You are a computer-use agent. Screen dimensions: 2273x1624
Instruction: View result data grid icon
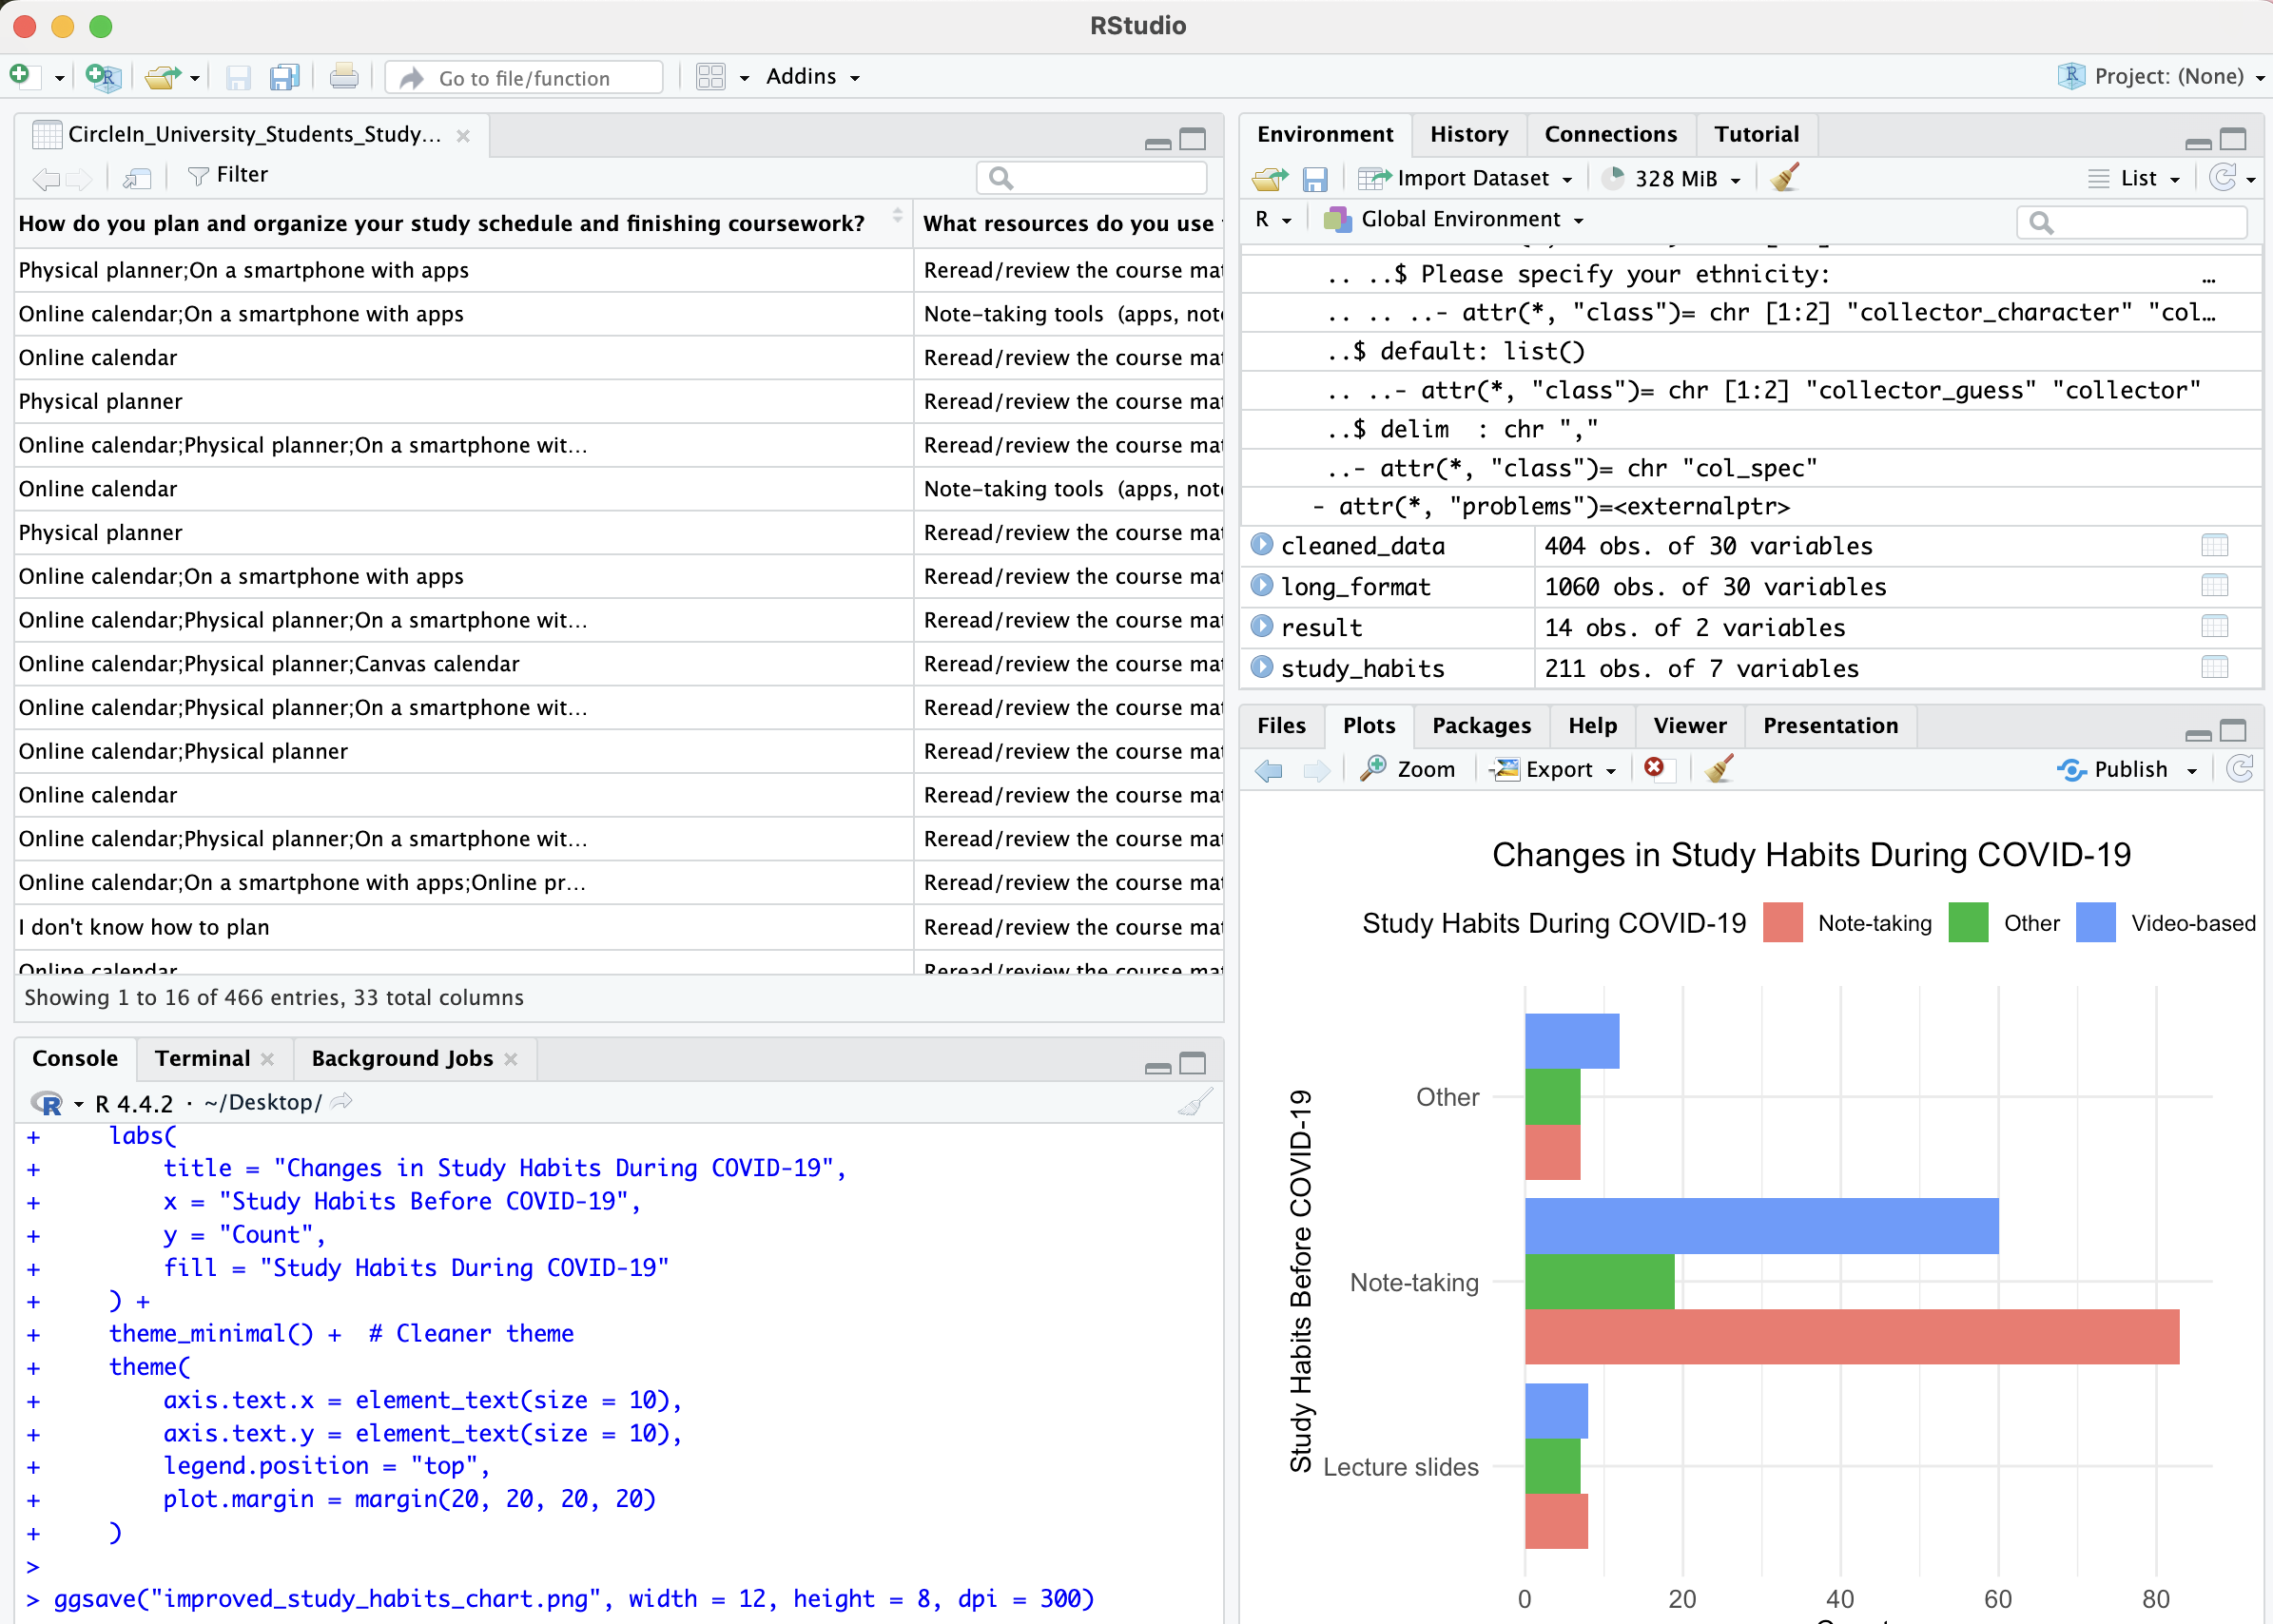coord(2214,627)
